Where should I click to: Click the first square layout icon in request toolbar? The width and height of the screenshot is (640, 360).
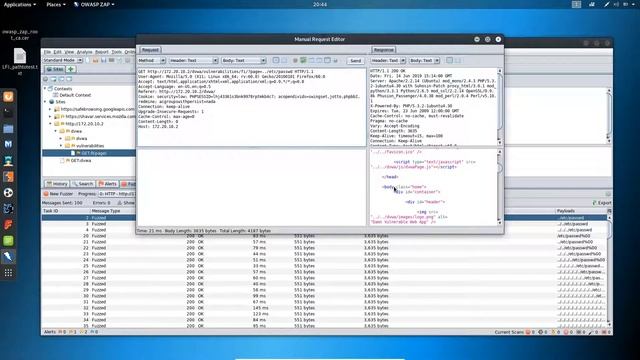point(276,60)
